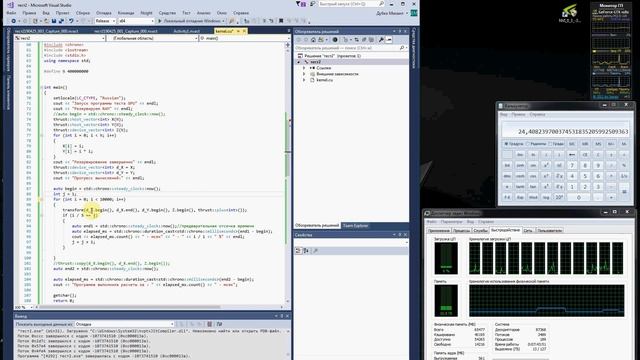The image size is (640, 360).
Task: Open Properties wrench icon in Solution Explorer toolbar
Action: coord(381,40)
